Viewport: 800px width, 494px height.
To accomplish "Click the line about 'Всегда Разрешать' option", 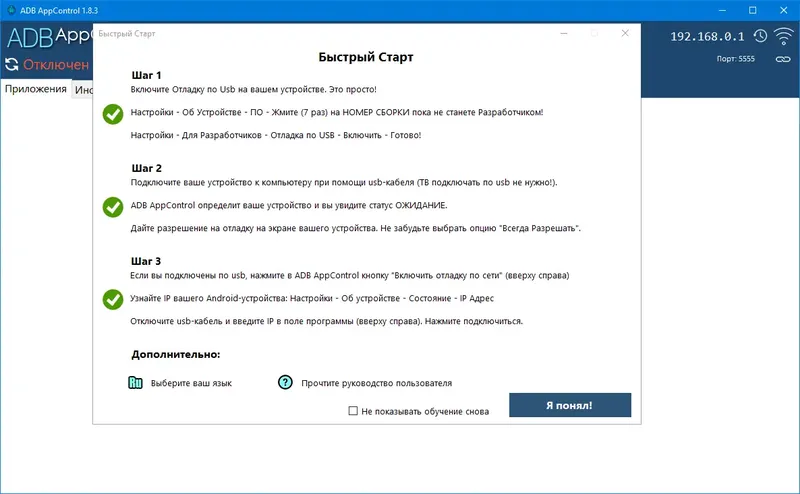I will coord(356,228).
